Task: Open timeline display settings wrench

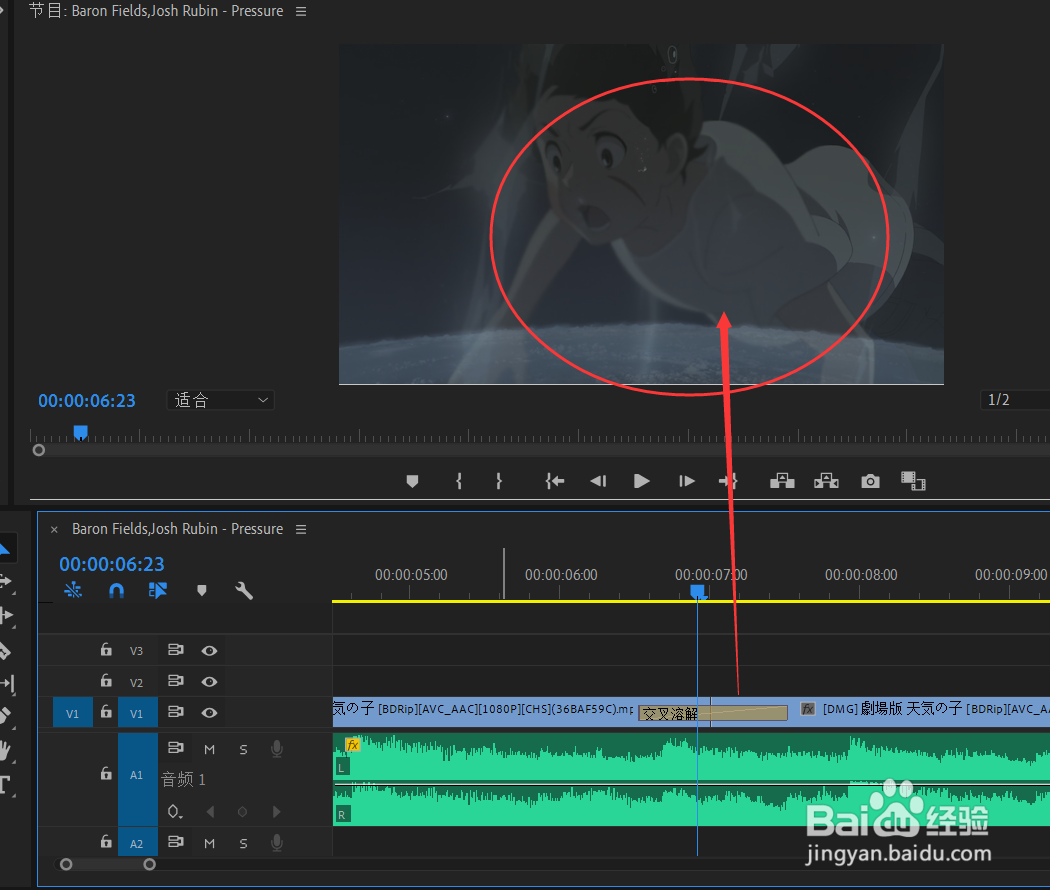Action: click(244, 590)
